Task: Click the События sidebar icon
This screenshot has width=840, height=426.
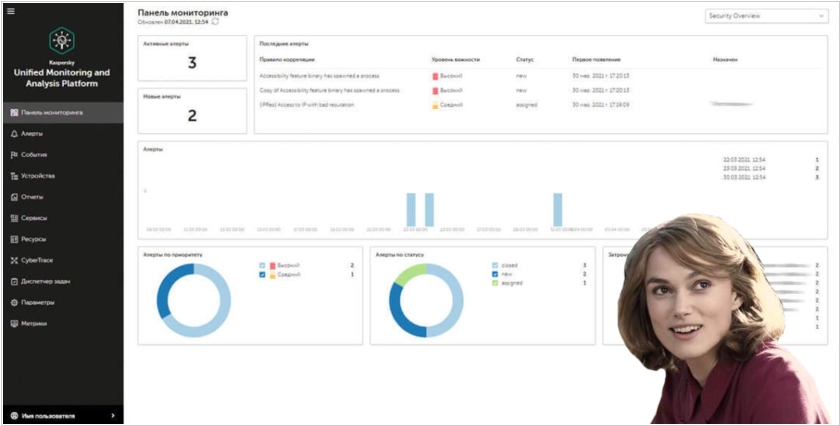Action: 13,155
